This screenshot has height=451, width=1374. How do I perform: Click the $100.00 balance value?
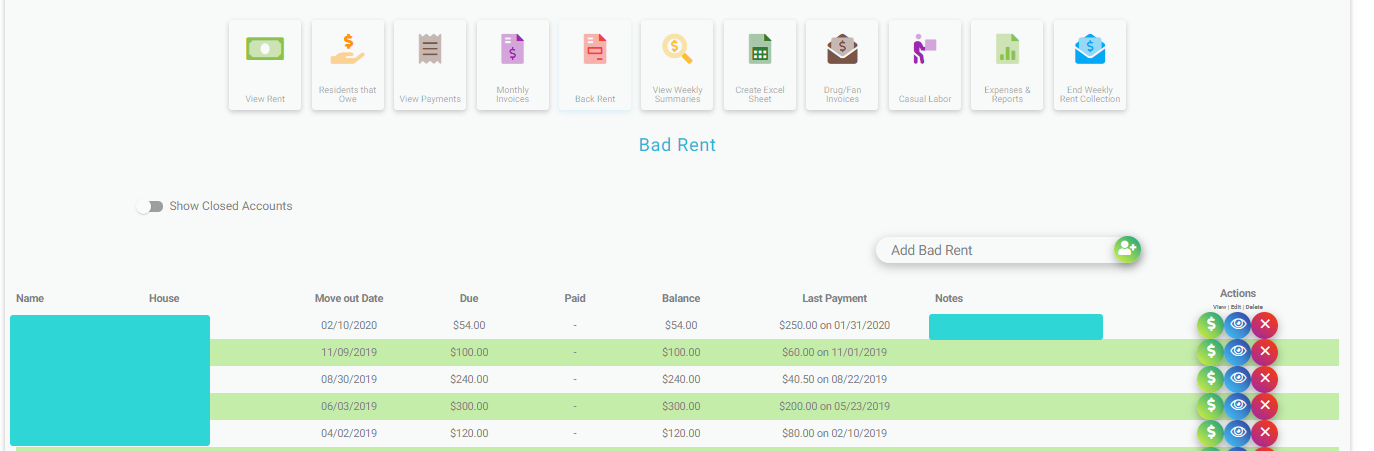[x=681, y=352]
